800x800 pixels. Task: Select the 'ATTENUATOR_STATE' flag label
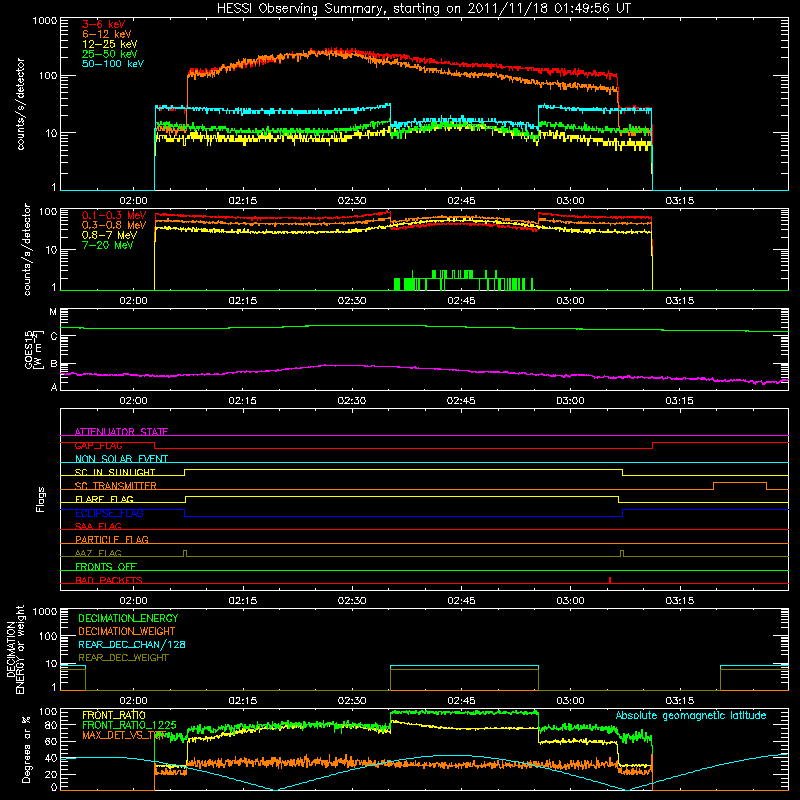click(x=121, y=432)
